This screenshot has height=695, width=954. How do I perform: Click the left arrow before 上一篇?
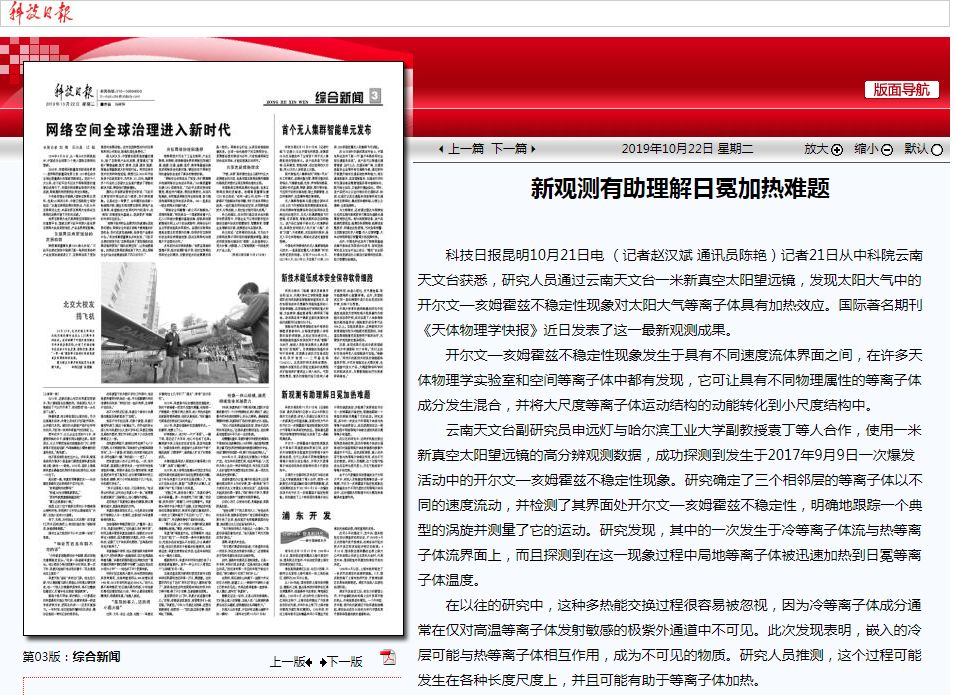[x=442, y=149]
